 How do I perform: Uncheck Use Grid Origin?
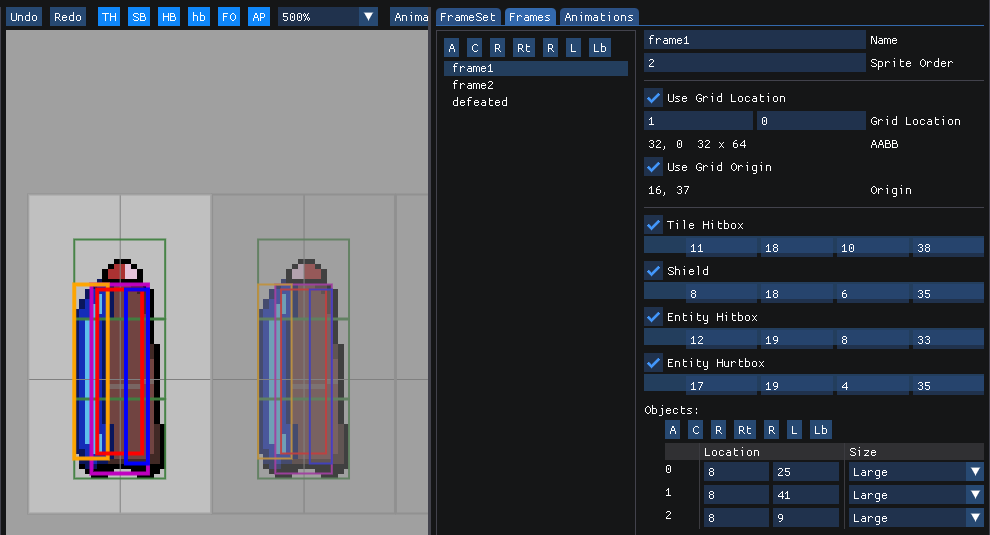[653, 167]
